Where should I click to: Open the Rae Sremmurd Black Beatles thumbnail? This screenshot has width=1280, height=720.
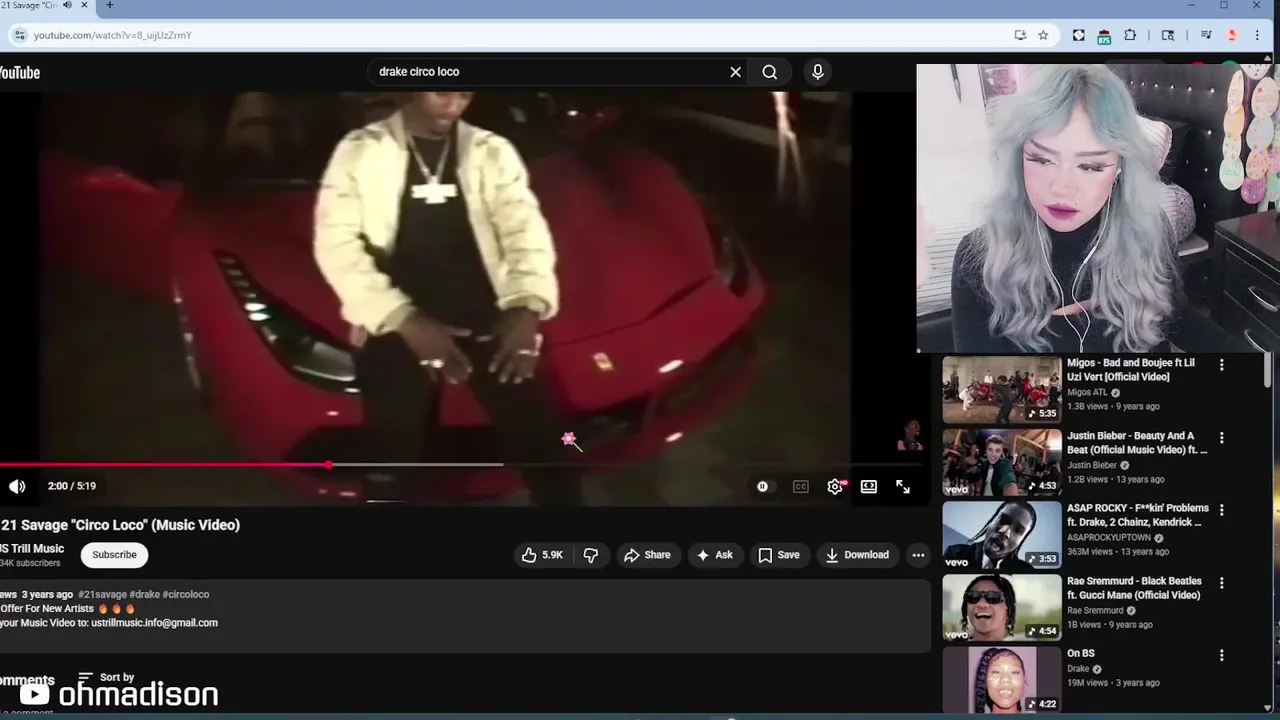tap(1002, 607)
